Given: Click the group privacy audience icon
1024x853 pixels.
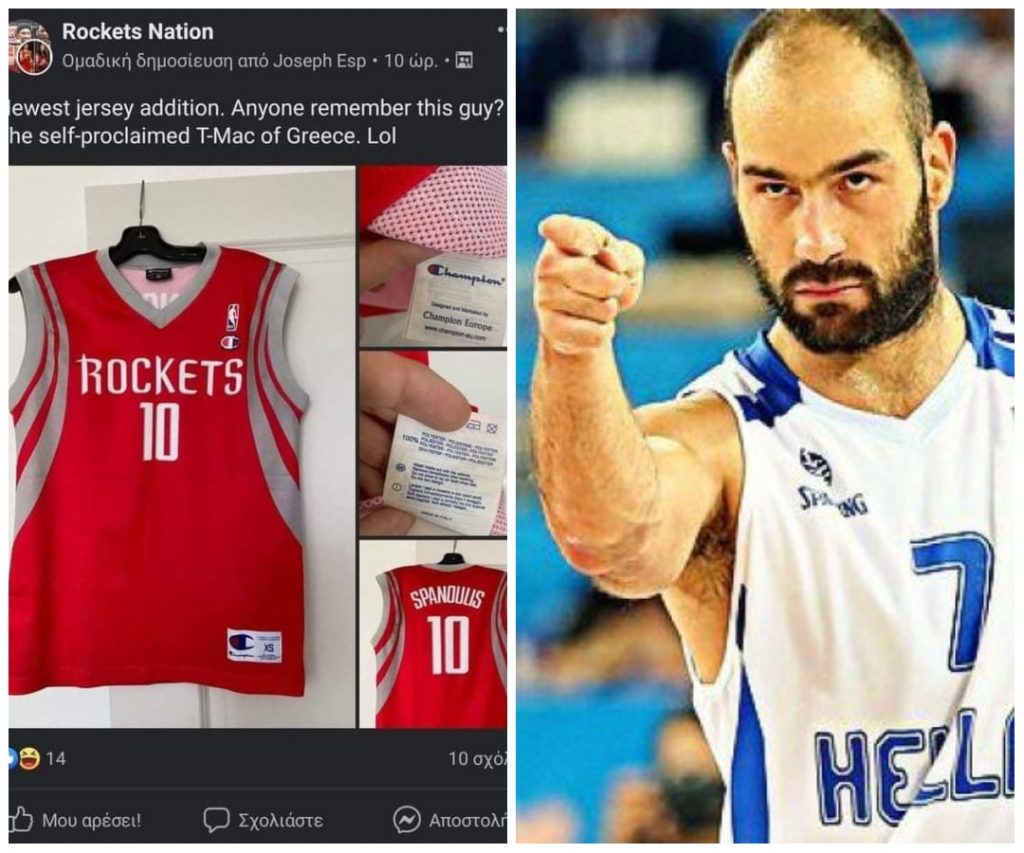Looking at the screenshot, I should coord(464,61).
